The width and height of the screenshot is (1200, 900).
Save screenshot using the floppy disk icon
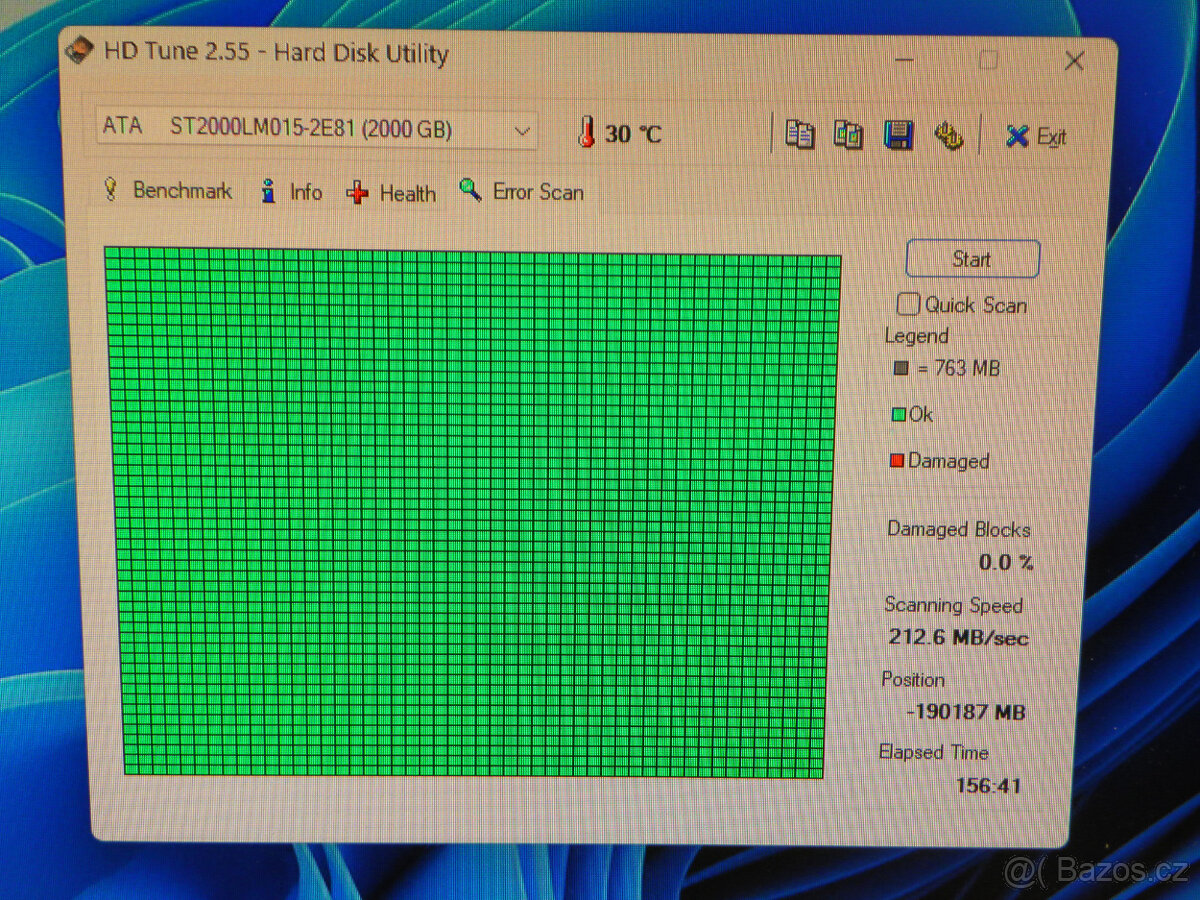click(x=898, y=133)
